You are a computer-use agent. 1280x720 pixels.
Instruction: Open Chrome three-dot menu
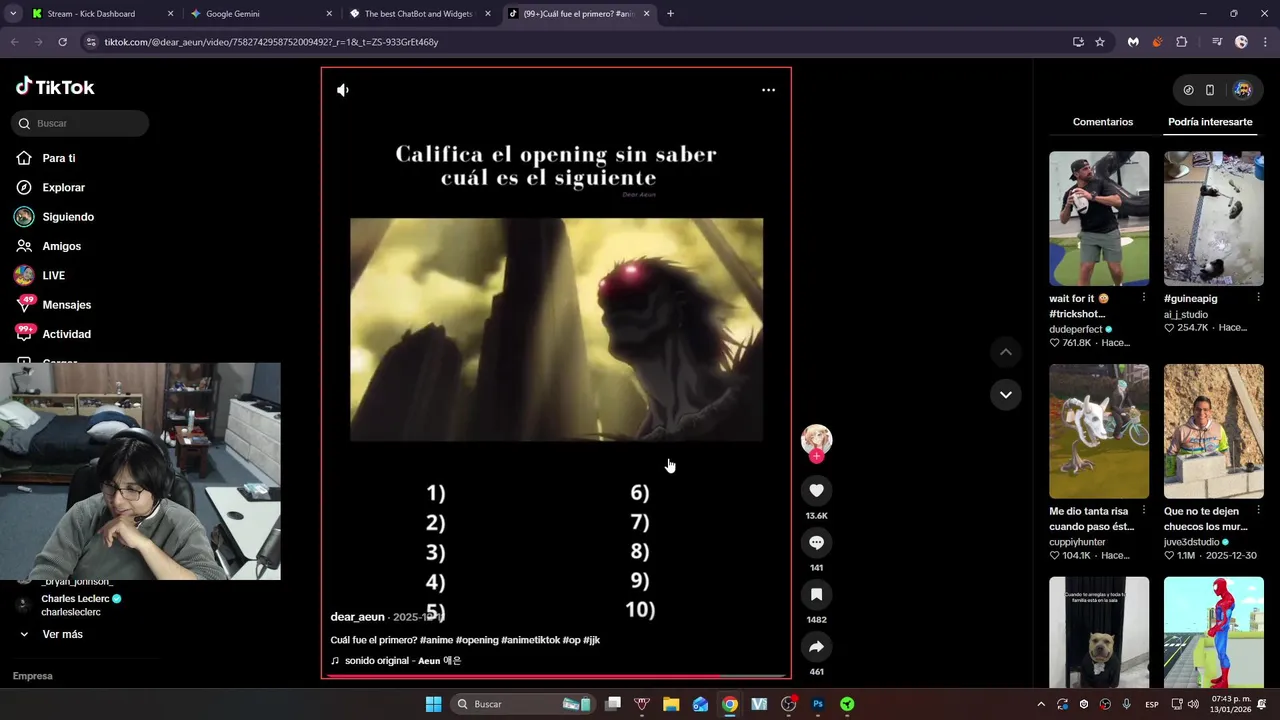(1266, 42)
